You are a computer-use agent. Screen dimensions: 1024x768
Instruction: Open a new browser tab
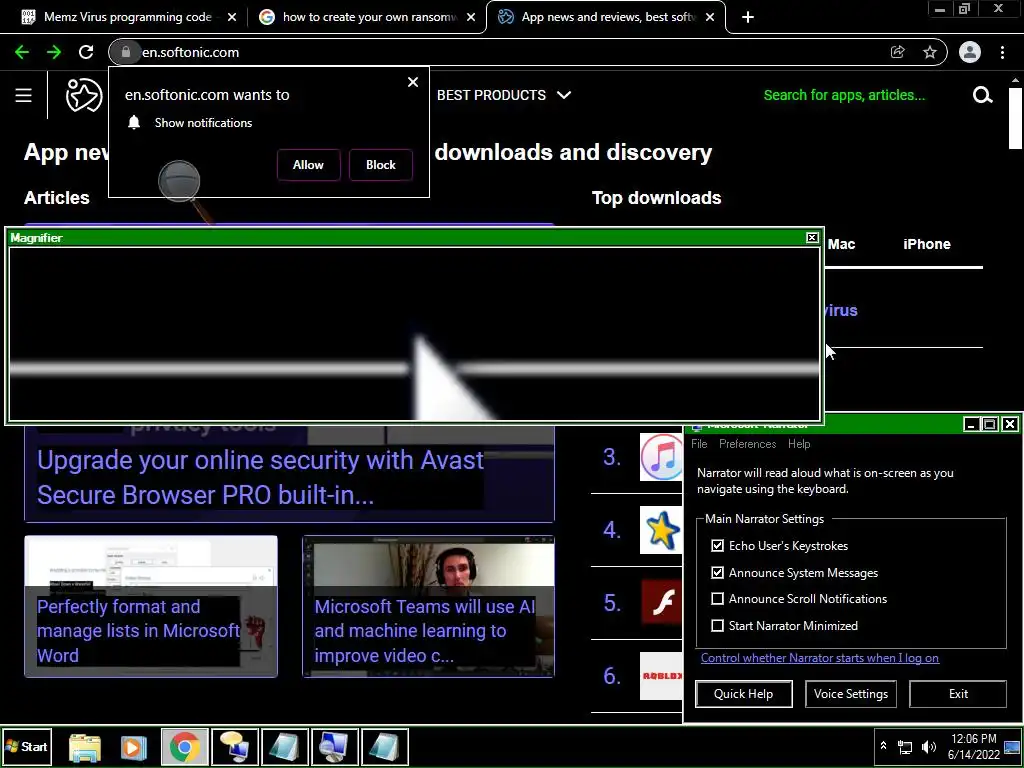748,17
